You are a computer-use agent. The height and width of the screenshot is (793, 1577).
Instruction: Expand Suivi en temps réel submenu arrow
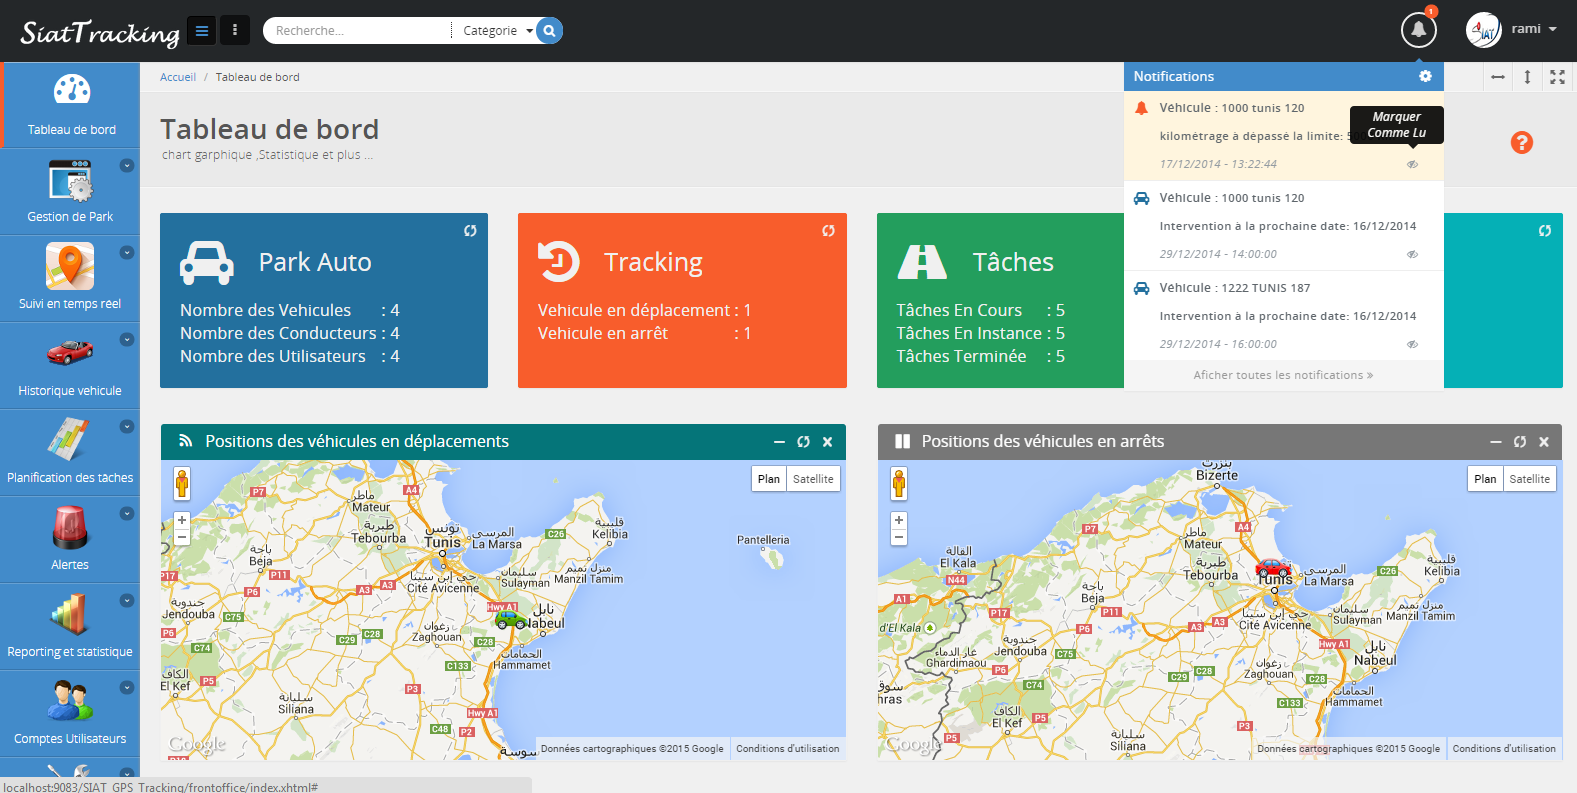pos(127,253)
